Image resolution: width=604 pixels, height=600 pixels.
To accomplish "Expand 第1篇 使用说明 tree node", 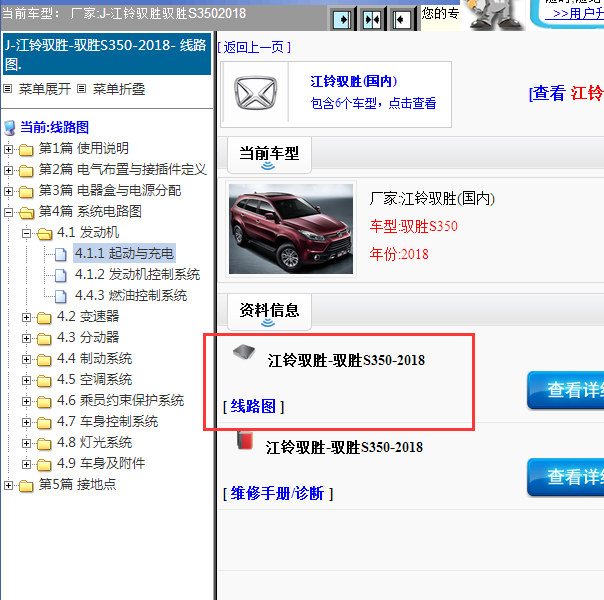I will point(8,149).
